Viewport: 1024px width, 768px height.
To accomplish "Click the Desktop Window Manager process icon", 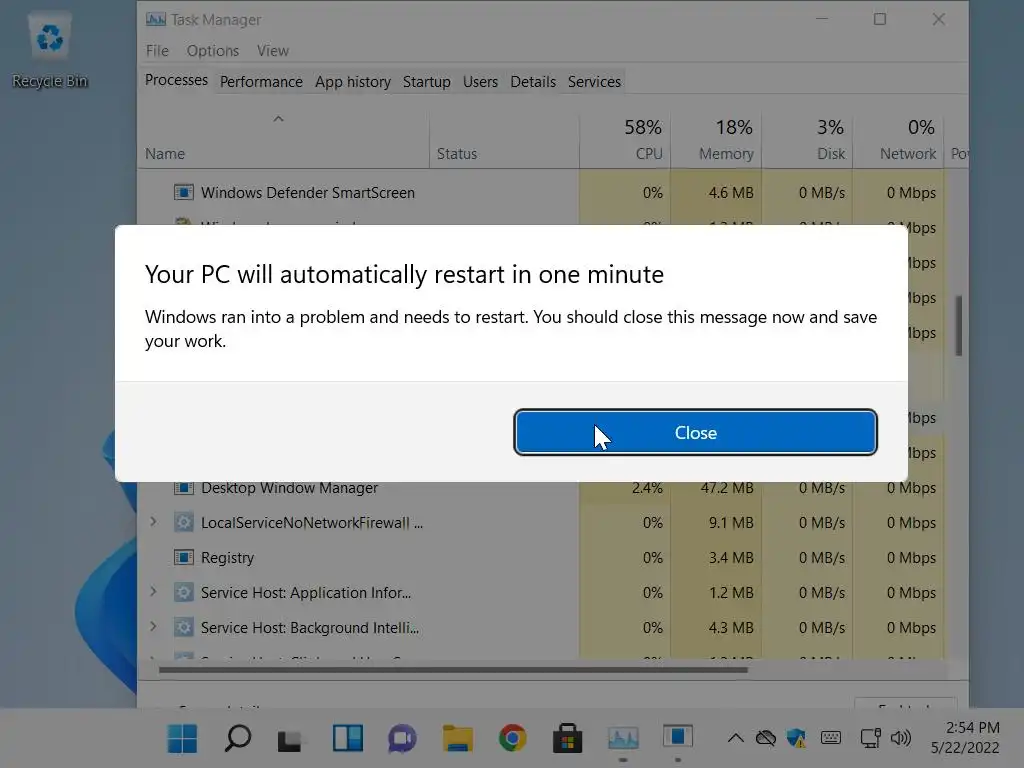I will click(x=184, y=488).
